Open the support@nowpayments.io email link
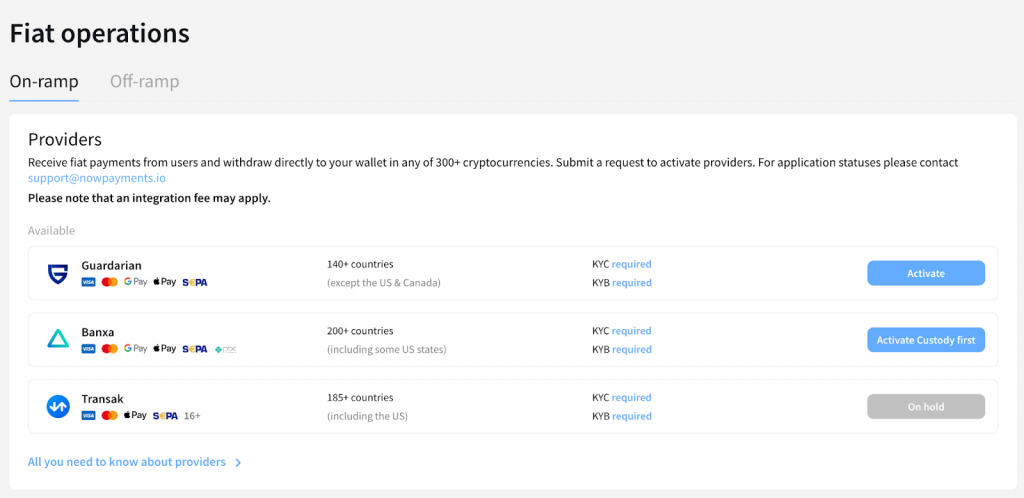 [97, 178]
